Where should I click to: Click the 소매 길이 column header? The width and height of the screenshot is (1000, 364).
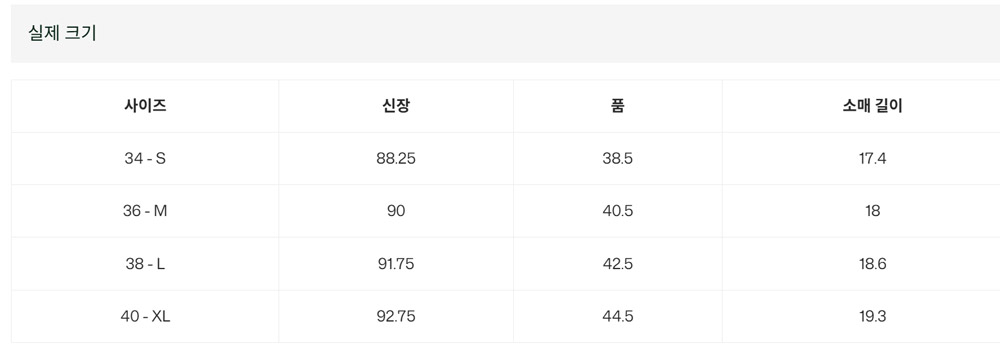tap(872, 106)
